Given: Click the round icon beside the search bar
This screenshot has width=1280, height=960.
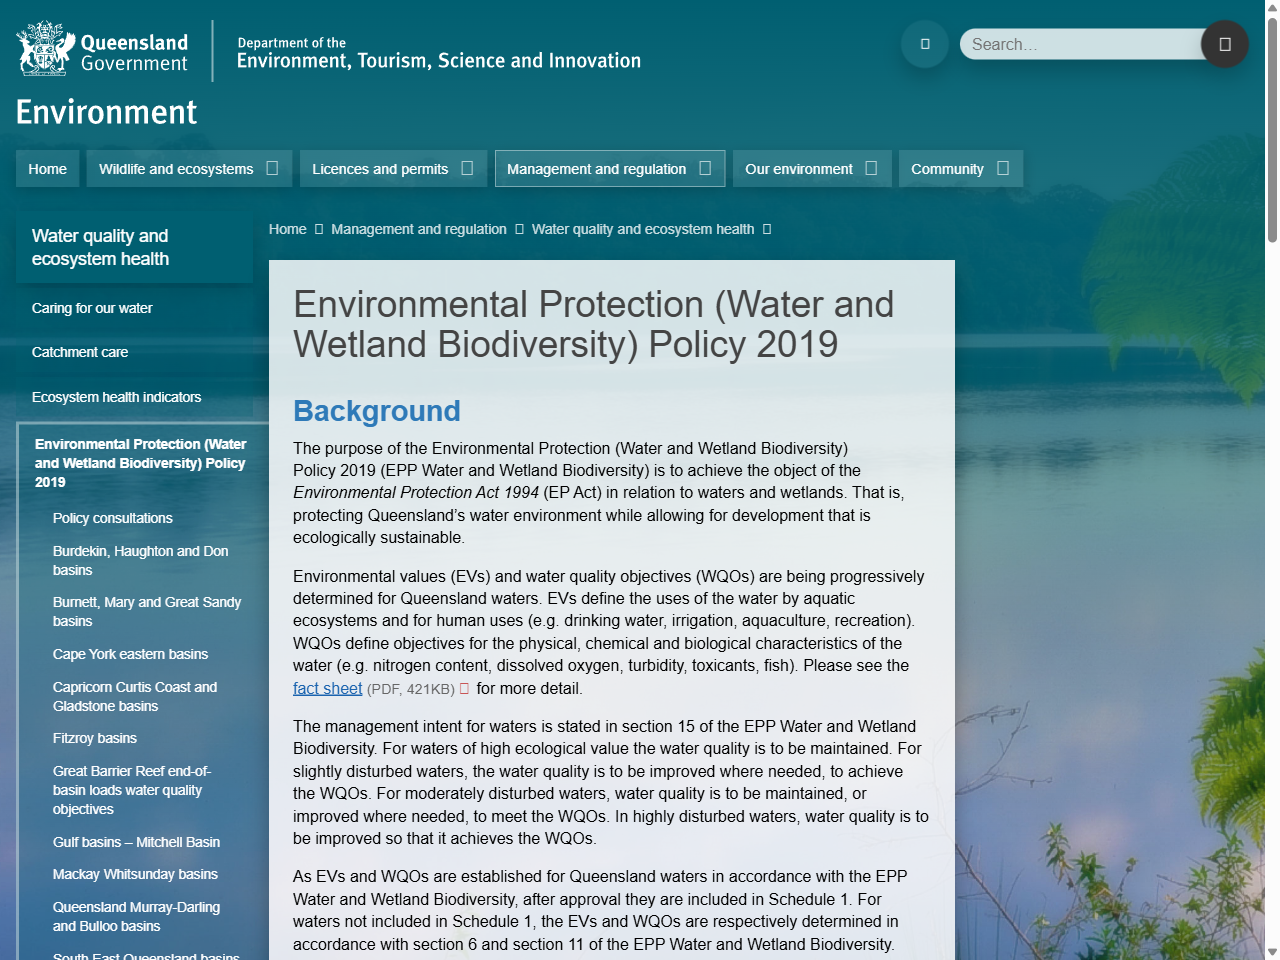Looking at the screenshot, I should click(x=924, y=44).
